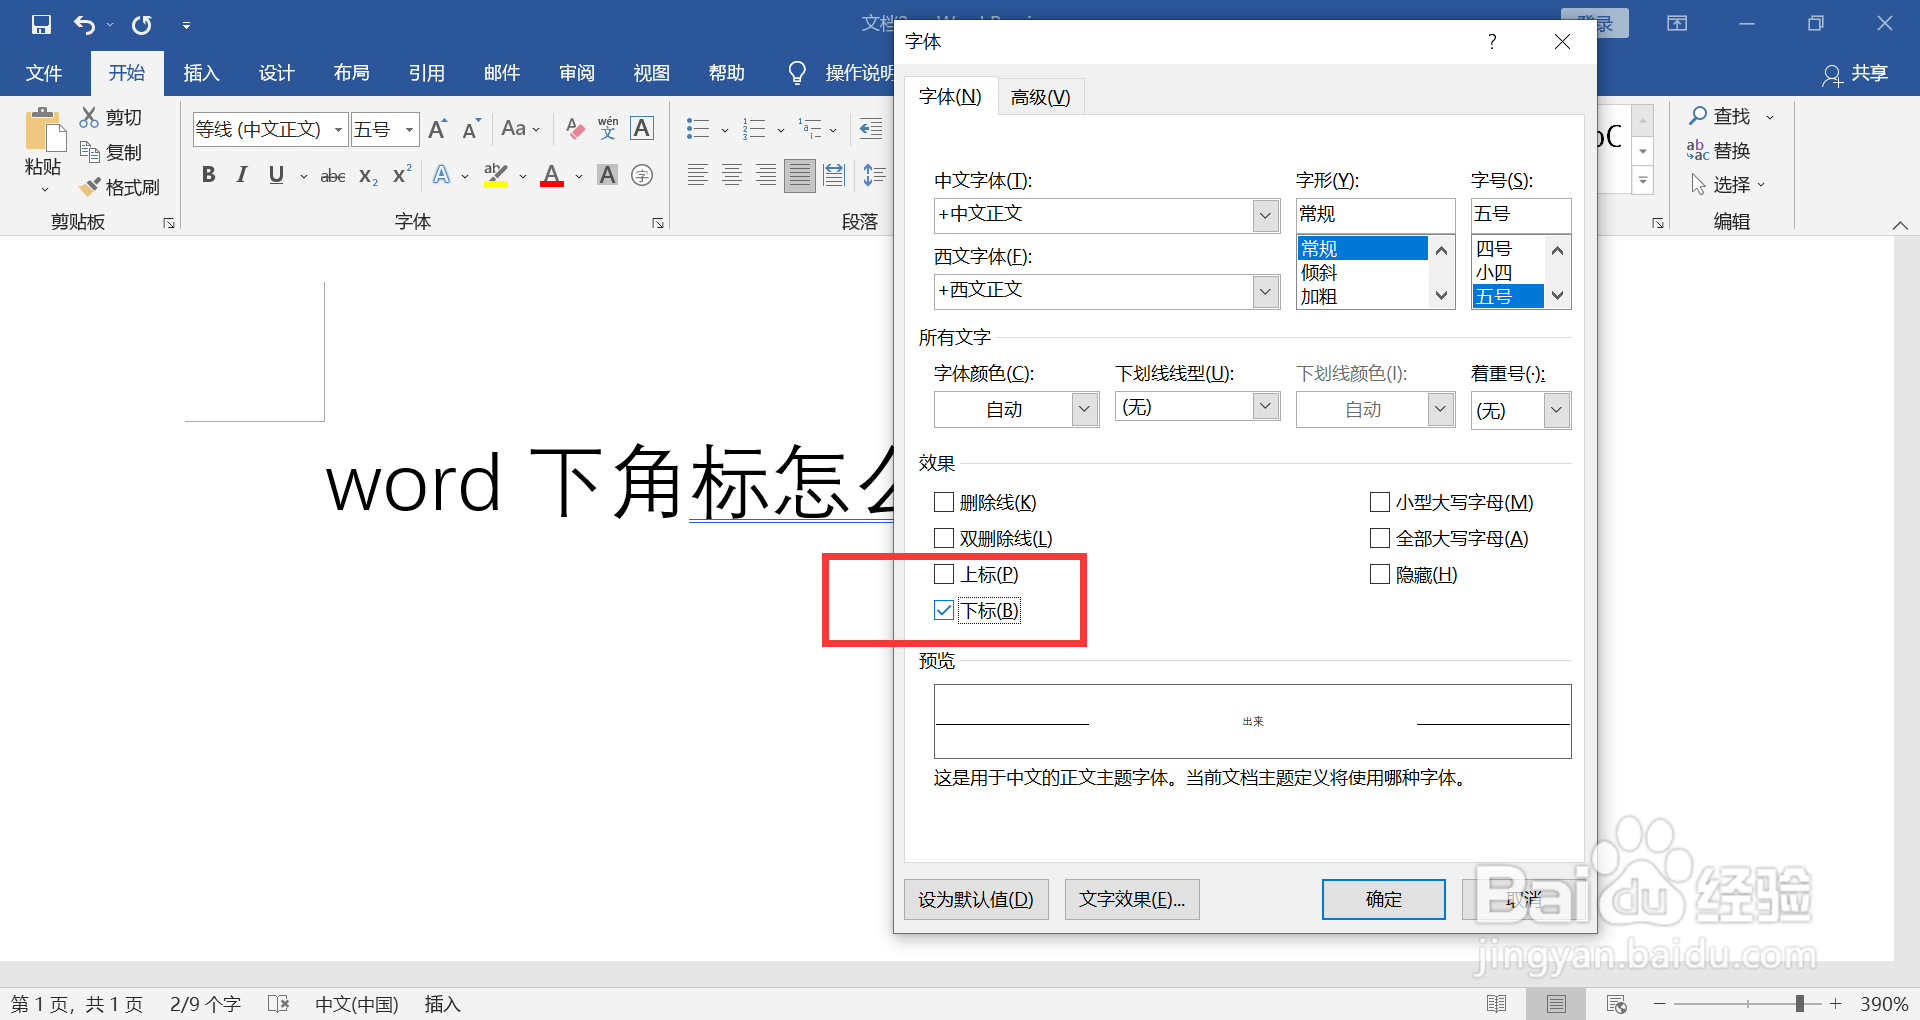The height and width of the screenshot is (1020, 1920).
Task: Click Set as Default (设为默认值) button
Action: pyautogui.click(x=976, y=899)
